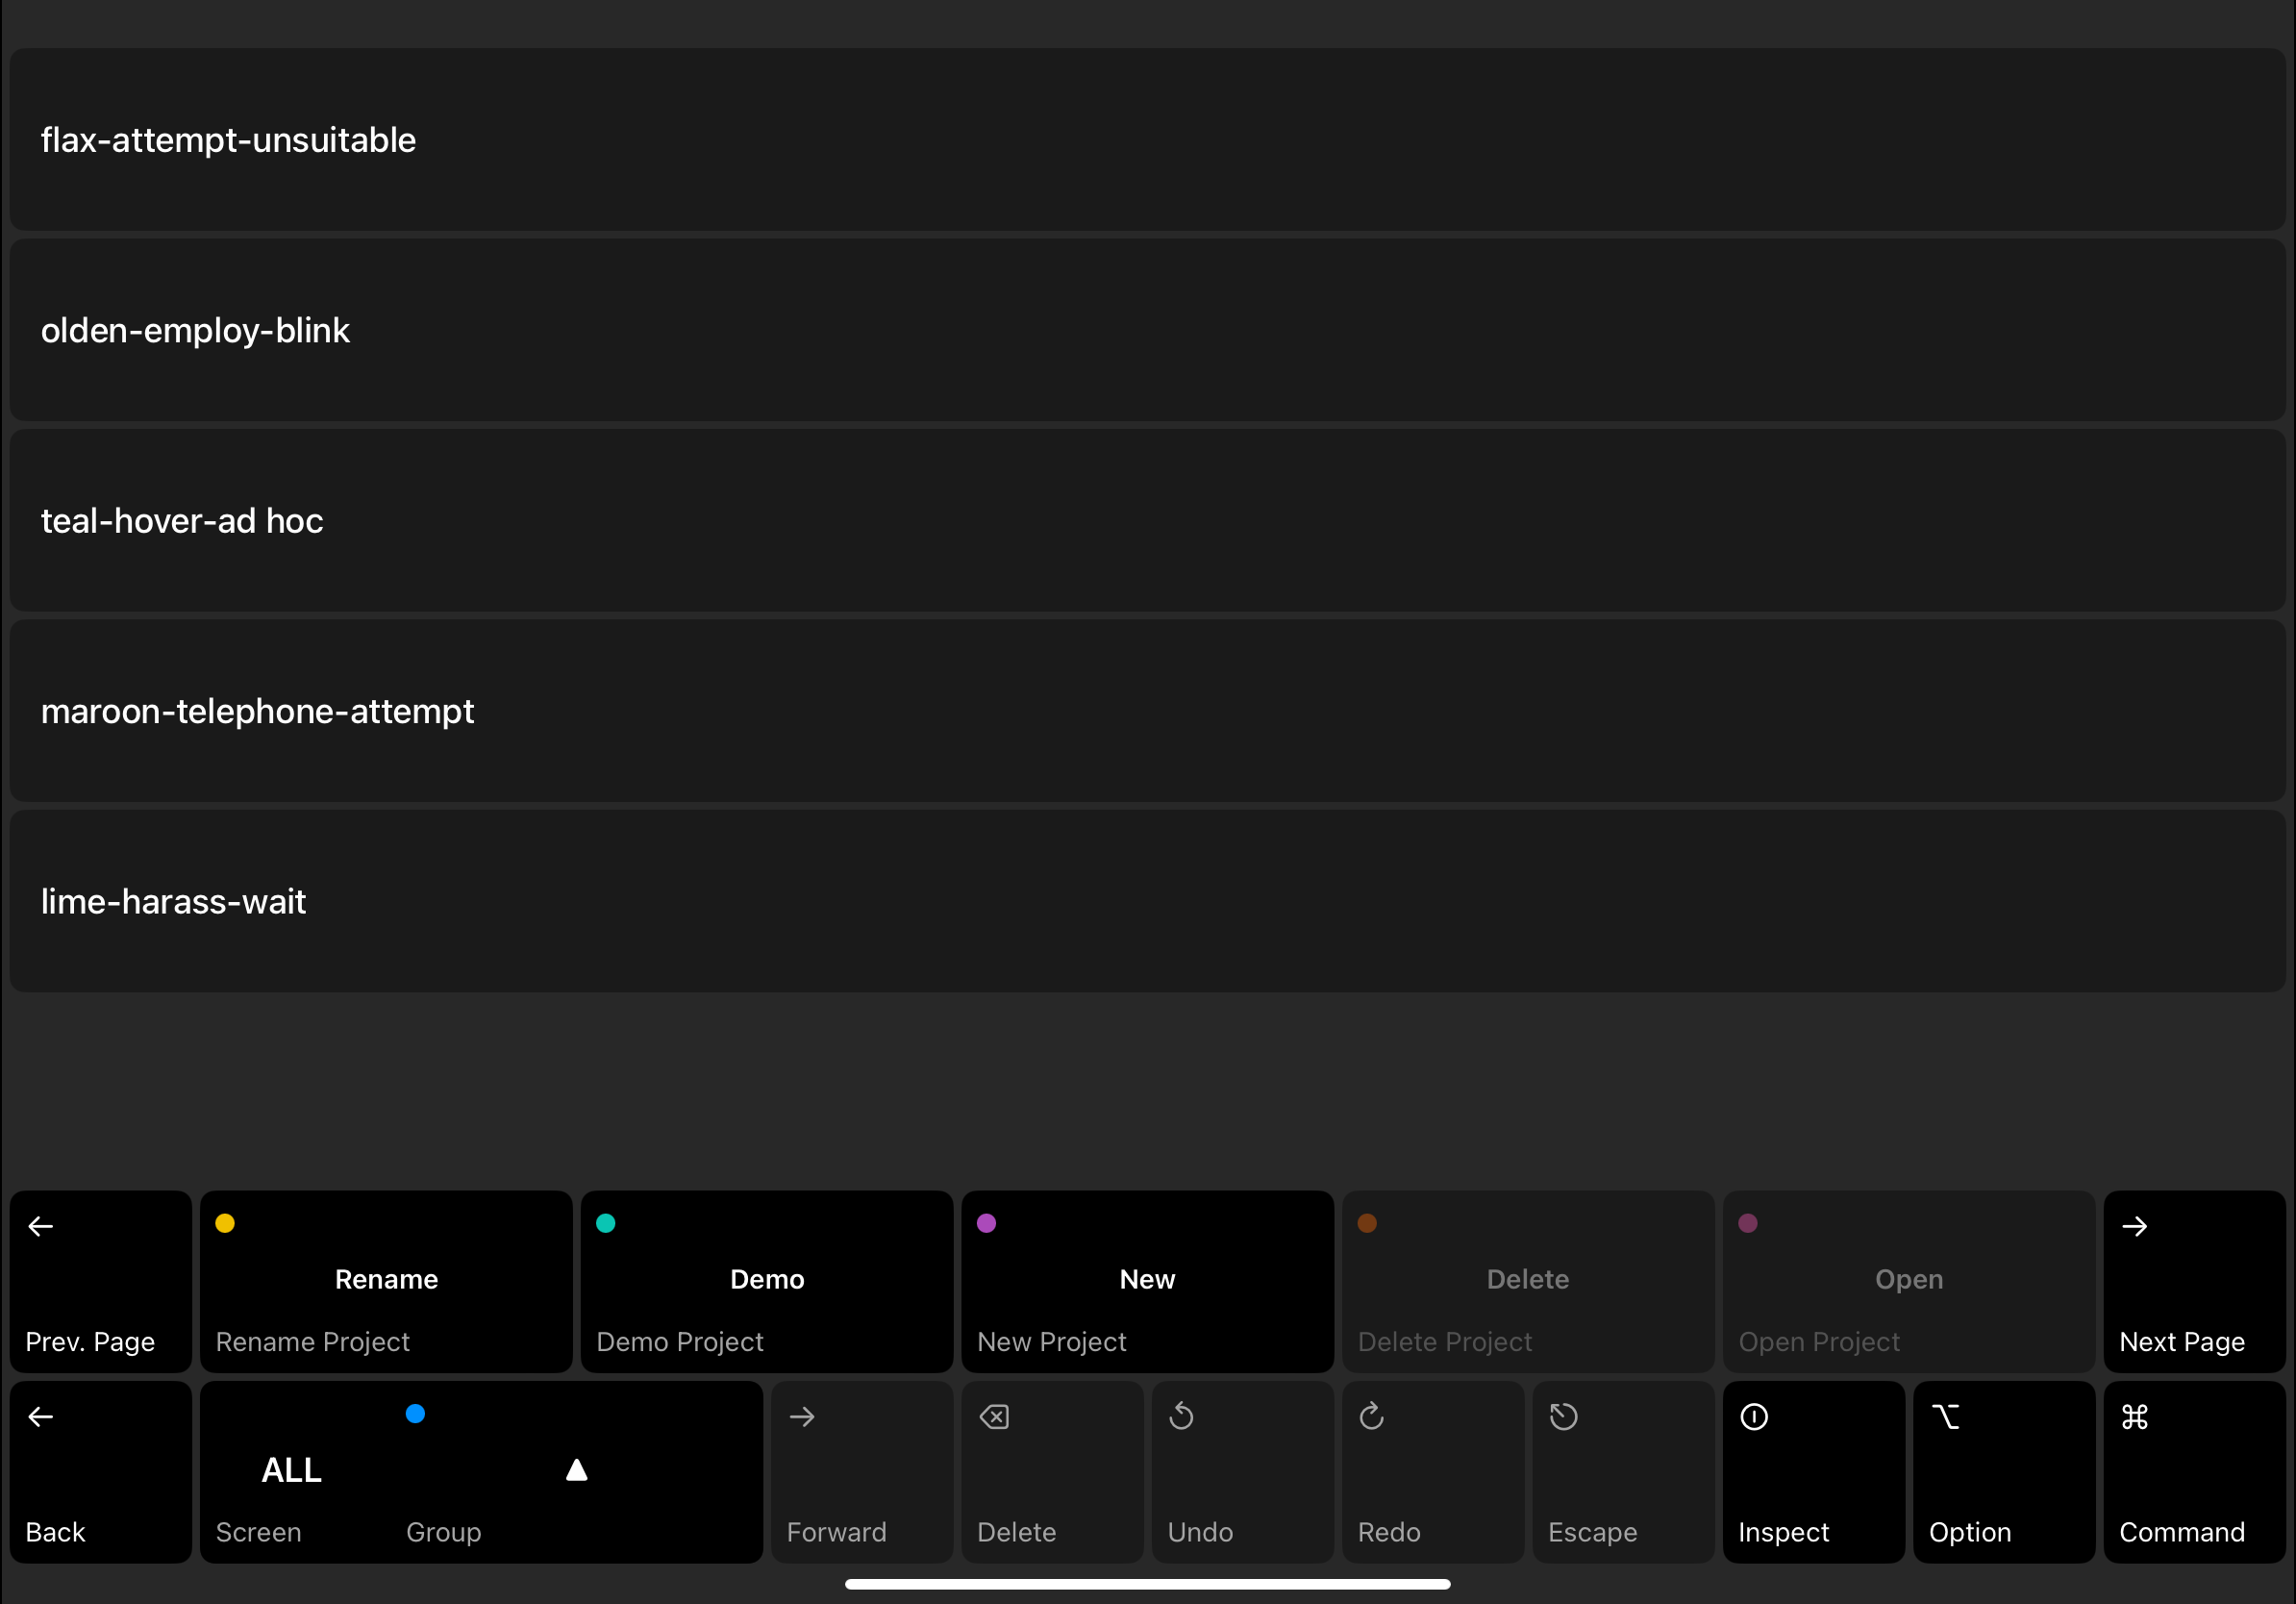The width and height of the screenshot is (2296, 1604).
Task: Toggle the Option modifier key
Action: point(2003,1471)
